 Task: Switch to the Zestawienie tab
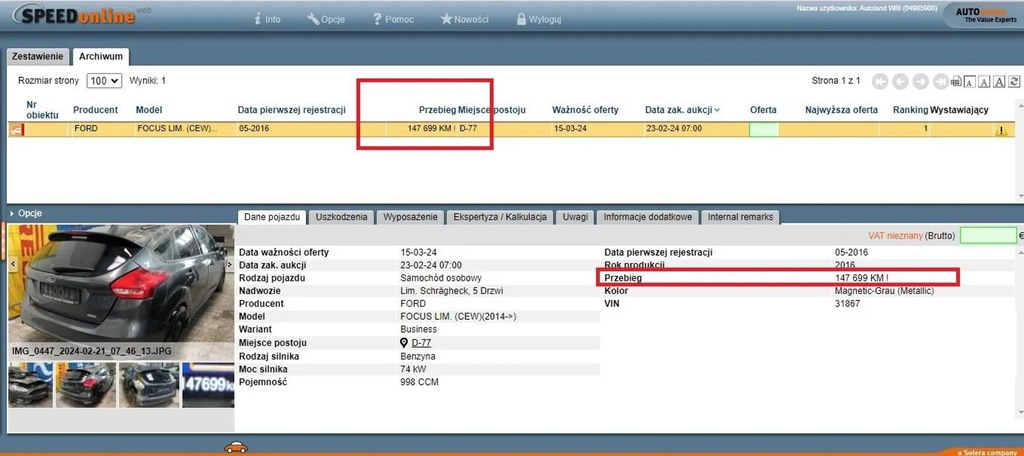point(38,56)
